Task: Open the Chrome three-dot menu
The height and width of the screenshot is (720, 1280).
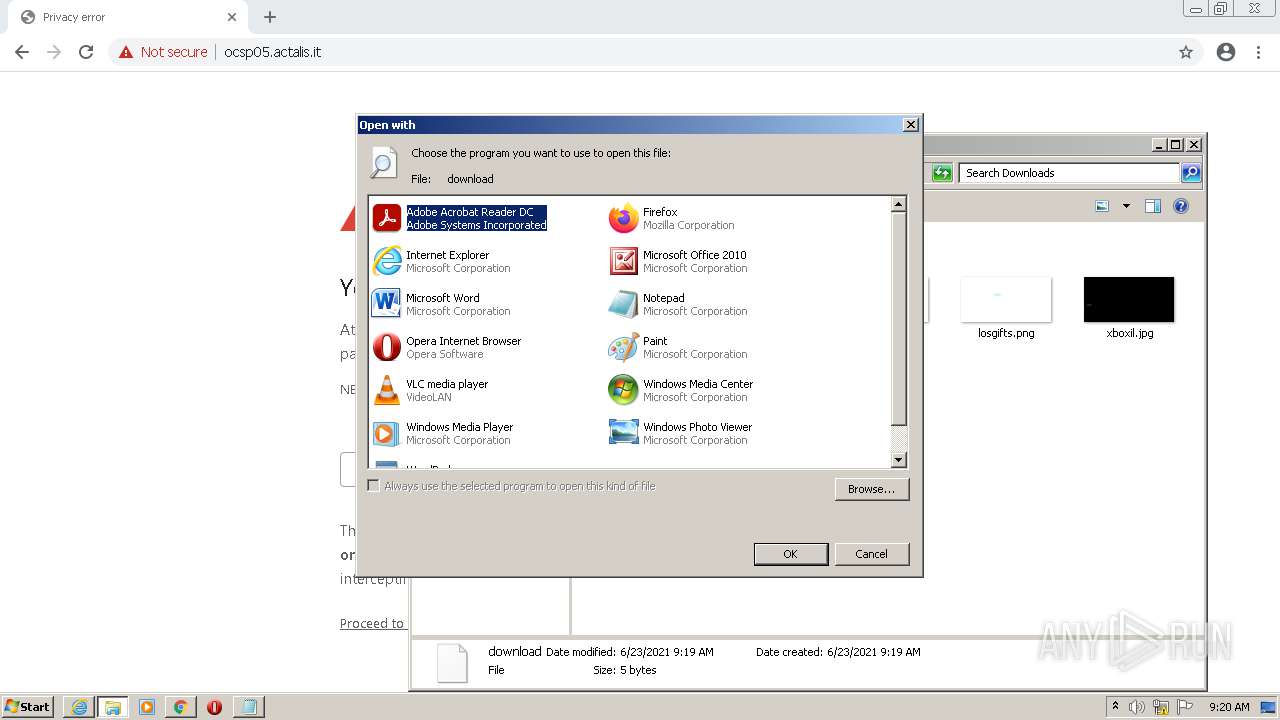Action: click(x=1259, y=52)
